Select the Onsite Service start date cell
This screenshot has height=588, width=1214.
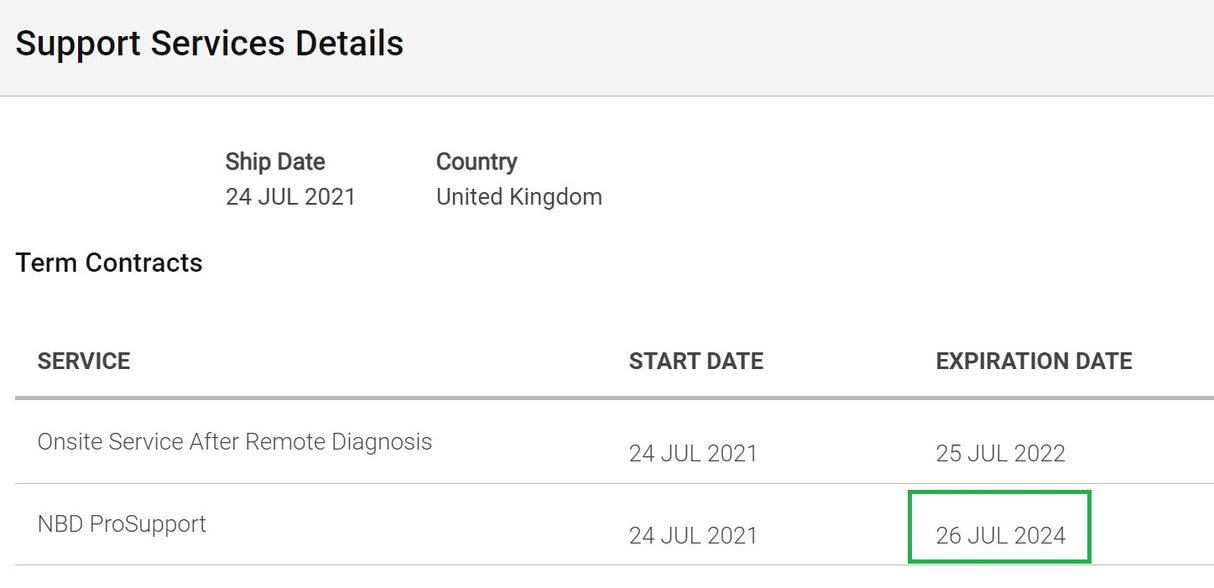(x=693, y=454)
